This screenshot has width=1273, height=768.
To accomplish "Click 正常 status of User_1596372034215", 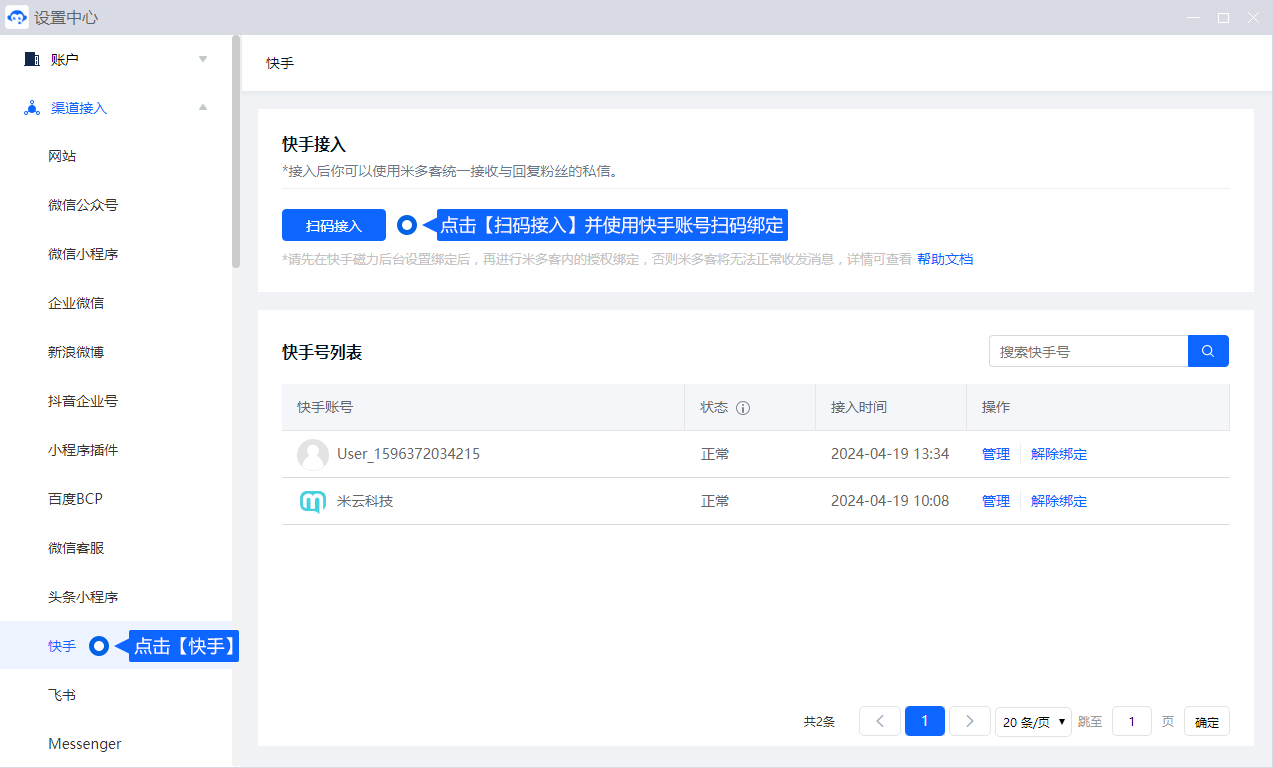I will click(715, 454).
